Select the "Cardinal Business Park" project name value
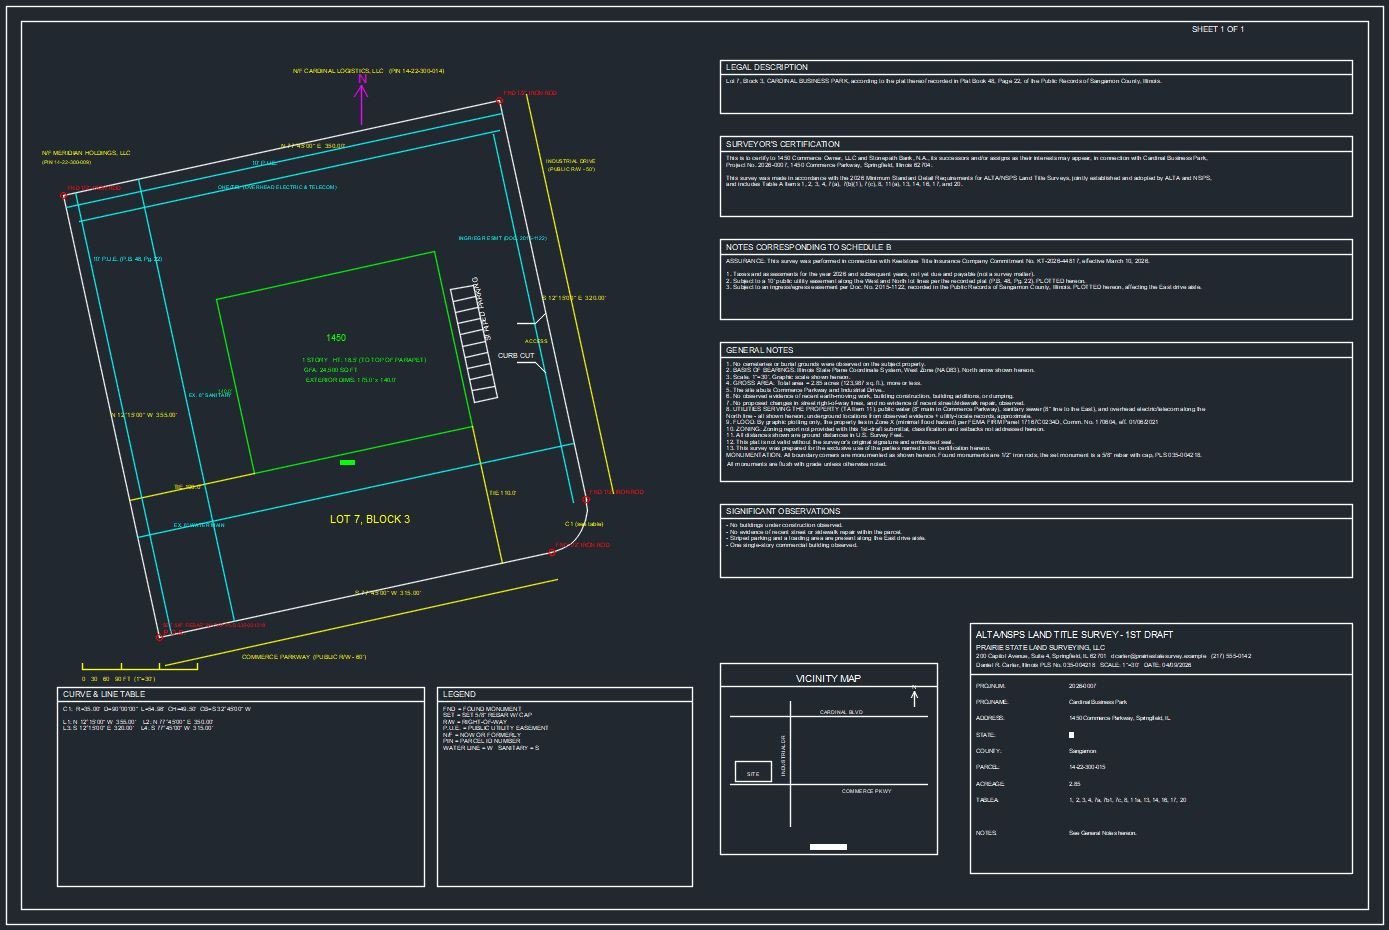The image size is (1389, 930). [x=1096, y=702]
